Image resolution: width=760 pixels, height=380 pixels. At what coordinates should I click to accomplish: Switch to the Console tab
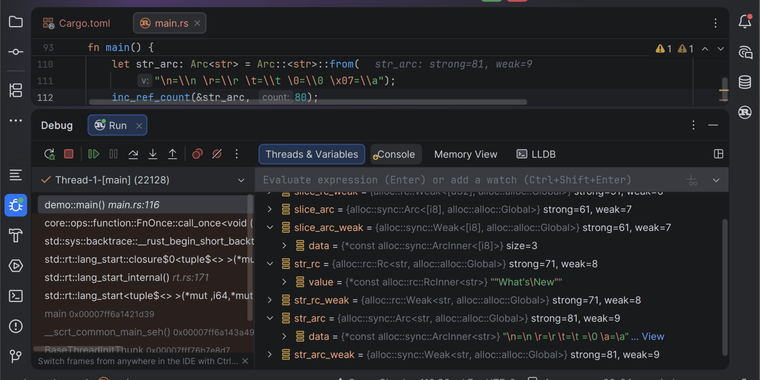(396, 154)
